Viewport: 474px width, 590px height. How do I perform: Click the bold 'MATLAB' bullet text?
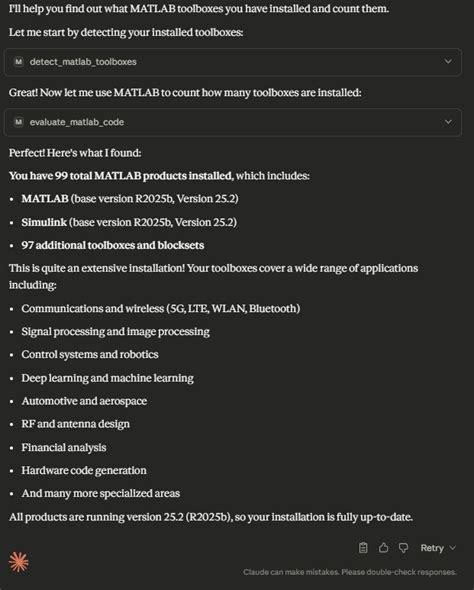pos(45,199)
